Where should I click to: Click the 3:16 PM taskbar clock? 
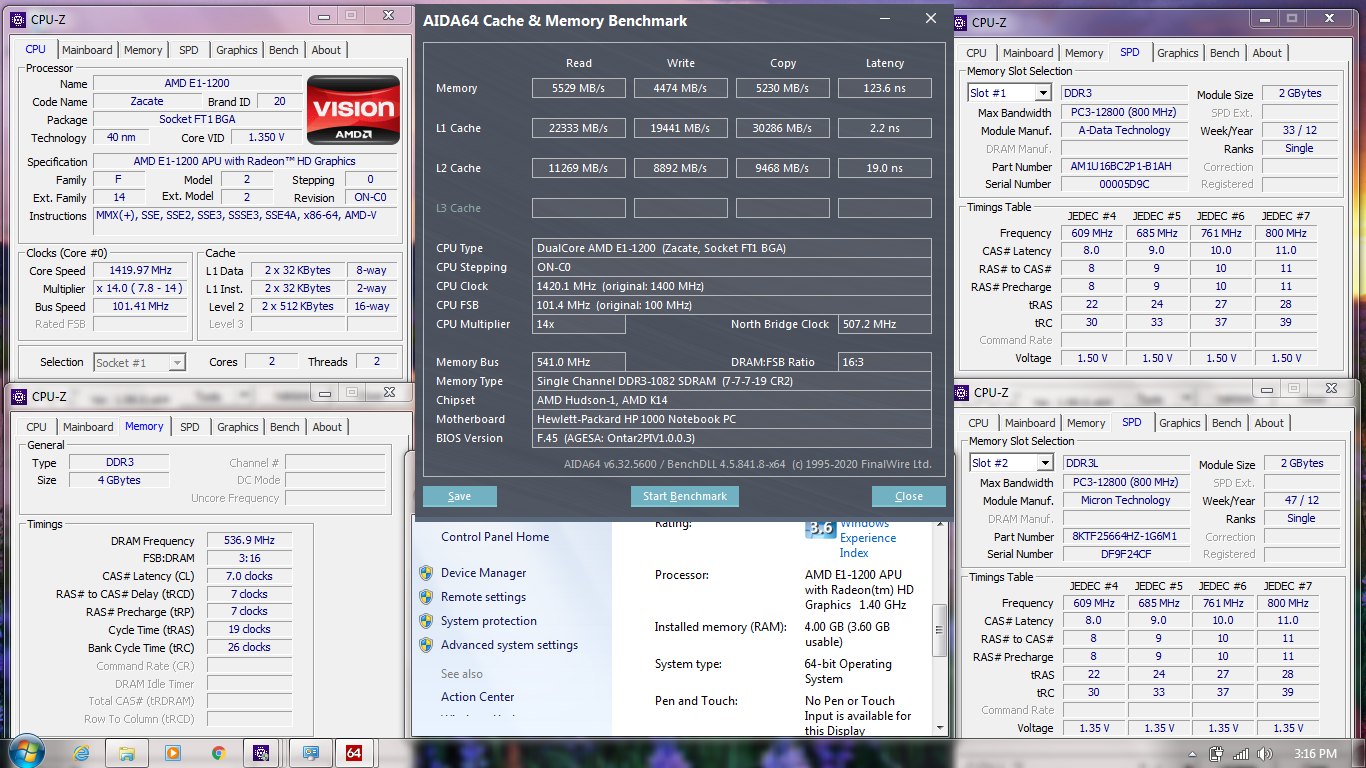coord(1314,754)
